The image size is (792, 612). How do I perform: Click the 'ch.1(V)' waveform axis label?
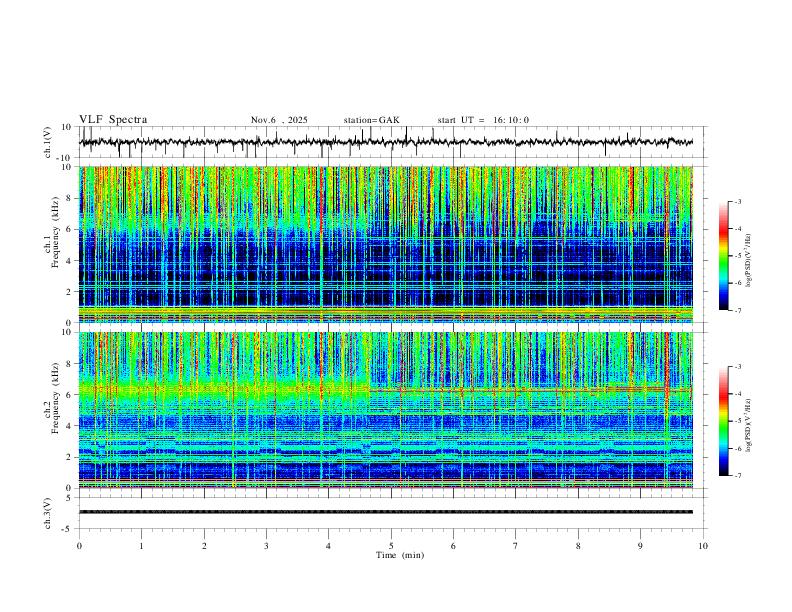[x=49, y=142]
